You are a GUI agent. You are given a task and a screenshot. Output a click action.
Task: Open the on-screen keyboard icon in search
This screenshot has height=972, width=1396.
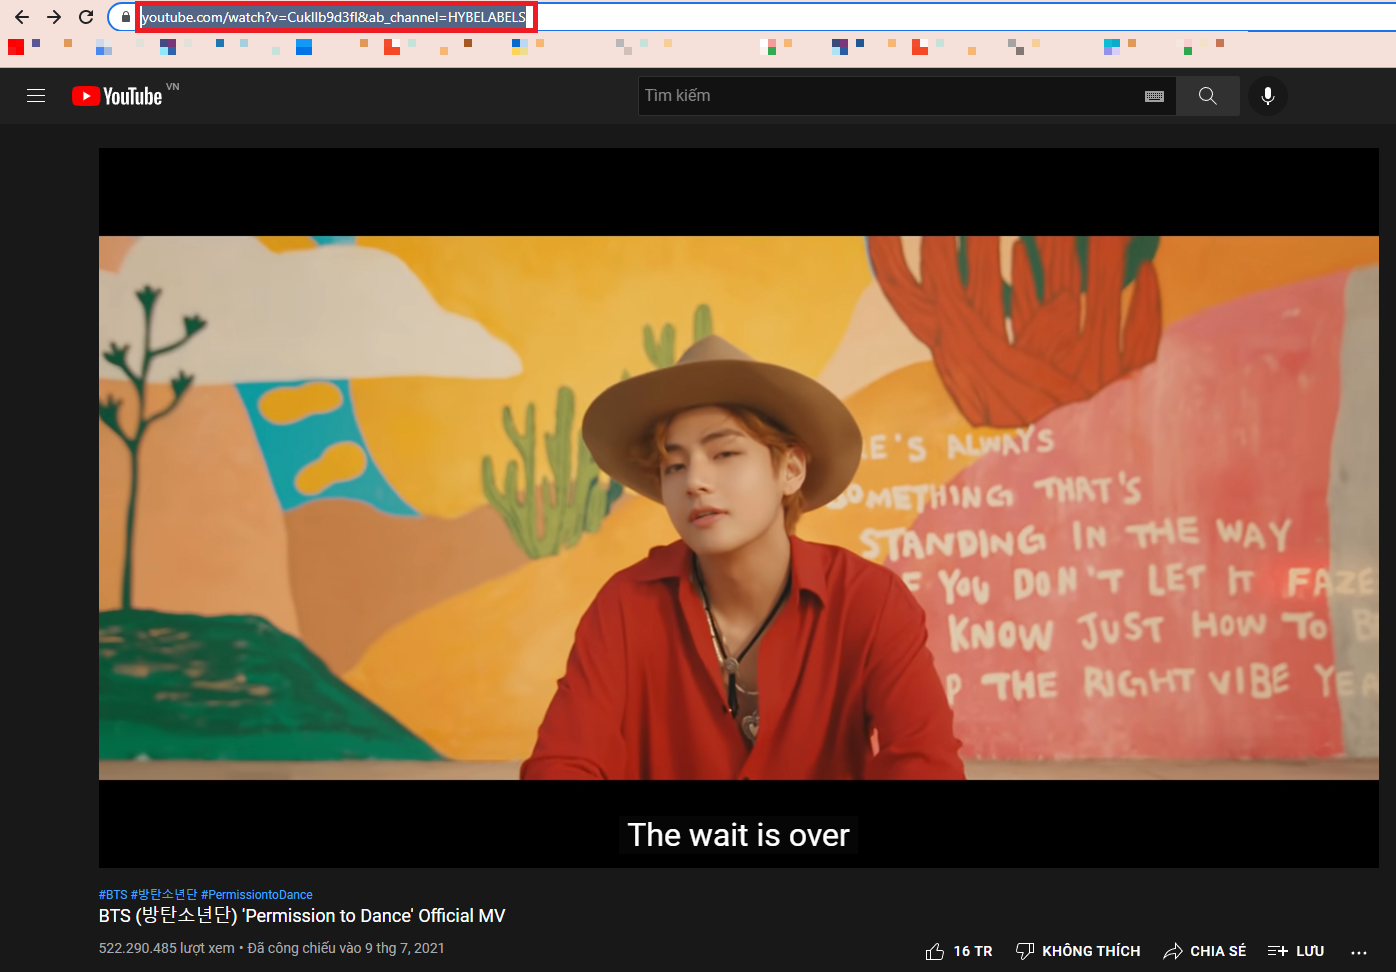[x=1154, y=96]
